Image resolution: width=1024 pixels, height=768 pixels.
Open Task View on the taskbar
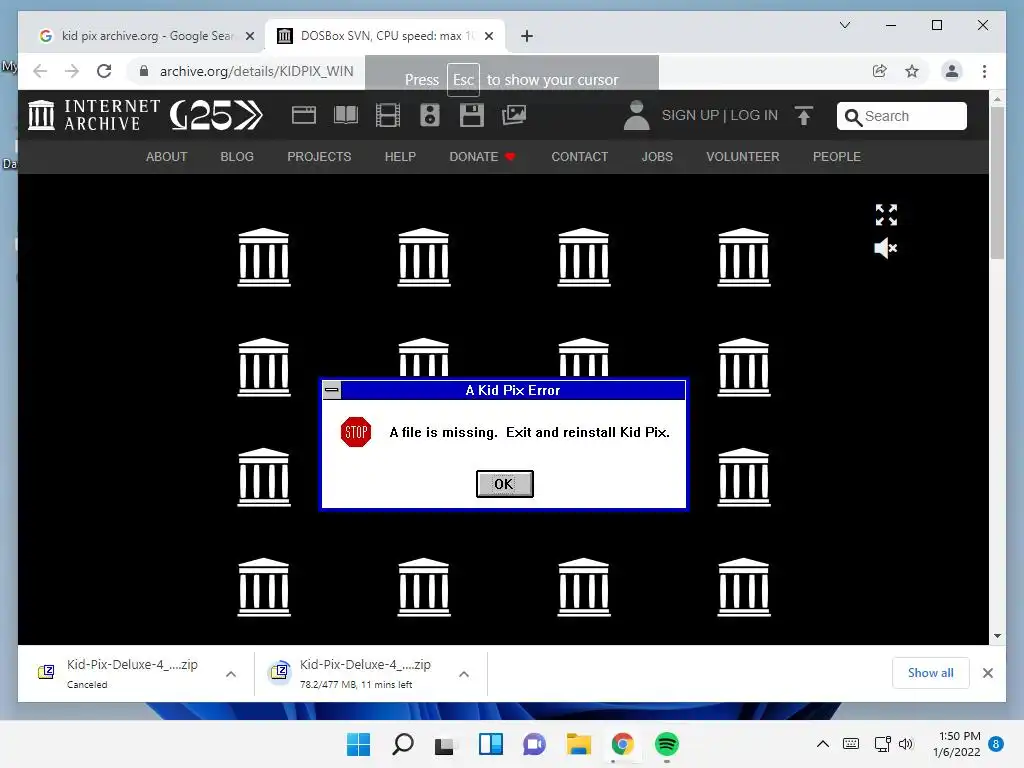(446, 744)
